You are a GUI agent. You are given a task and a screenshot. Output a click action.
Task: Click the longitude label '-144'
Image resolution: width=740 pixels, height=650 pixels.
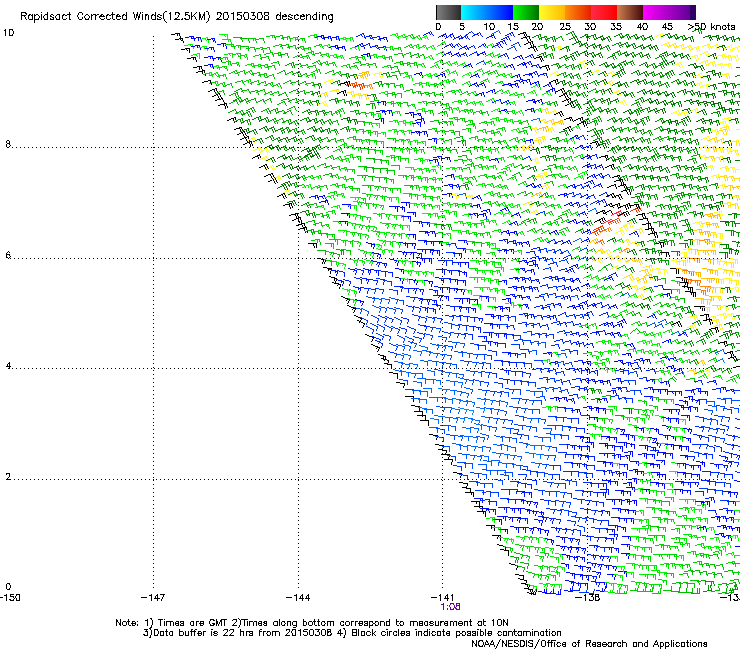pos(298,598)
